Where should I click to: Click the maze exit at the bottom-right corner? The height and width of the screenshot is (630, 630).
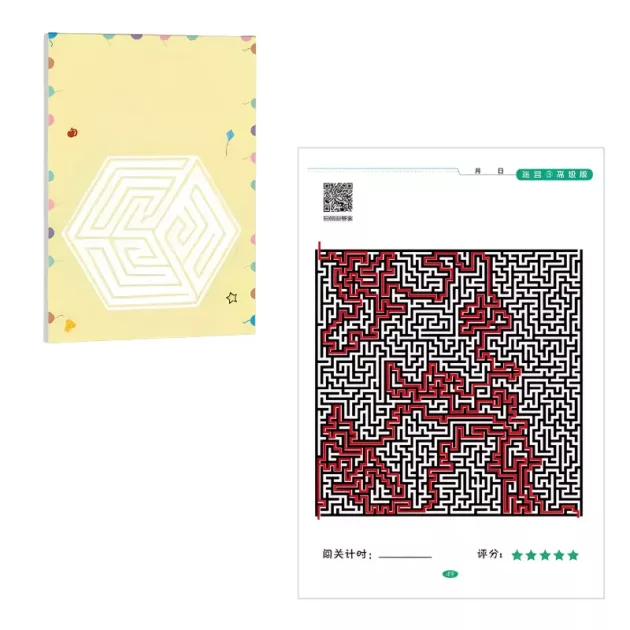(579, 513)
